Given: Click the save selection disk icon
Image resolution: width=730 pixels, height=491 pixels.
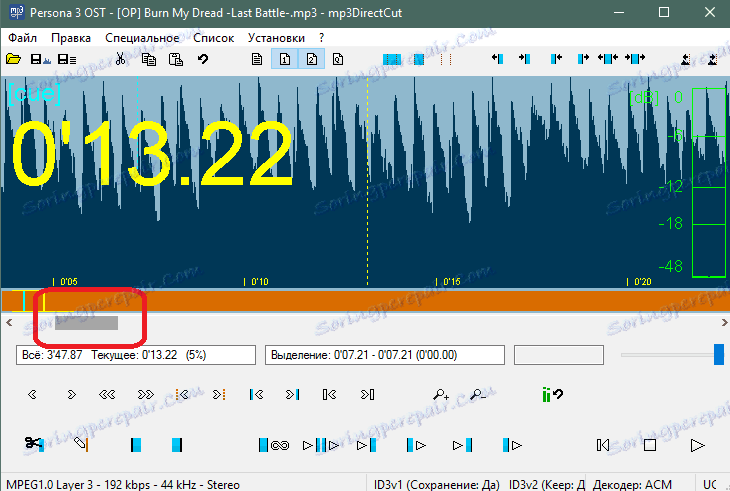Looking at the screenshot, I should coord(41,59).
